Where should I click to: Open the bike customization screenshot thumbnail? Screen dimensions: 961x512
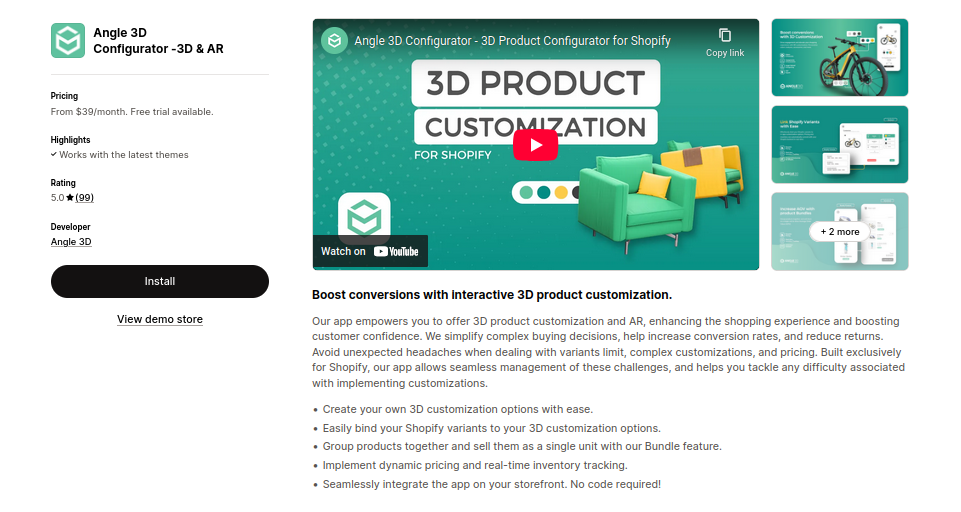[839, 58]
